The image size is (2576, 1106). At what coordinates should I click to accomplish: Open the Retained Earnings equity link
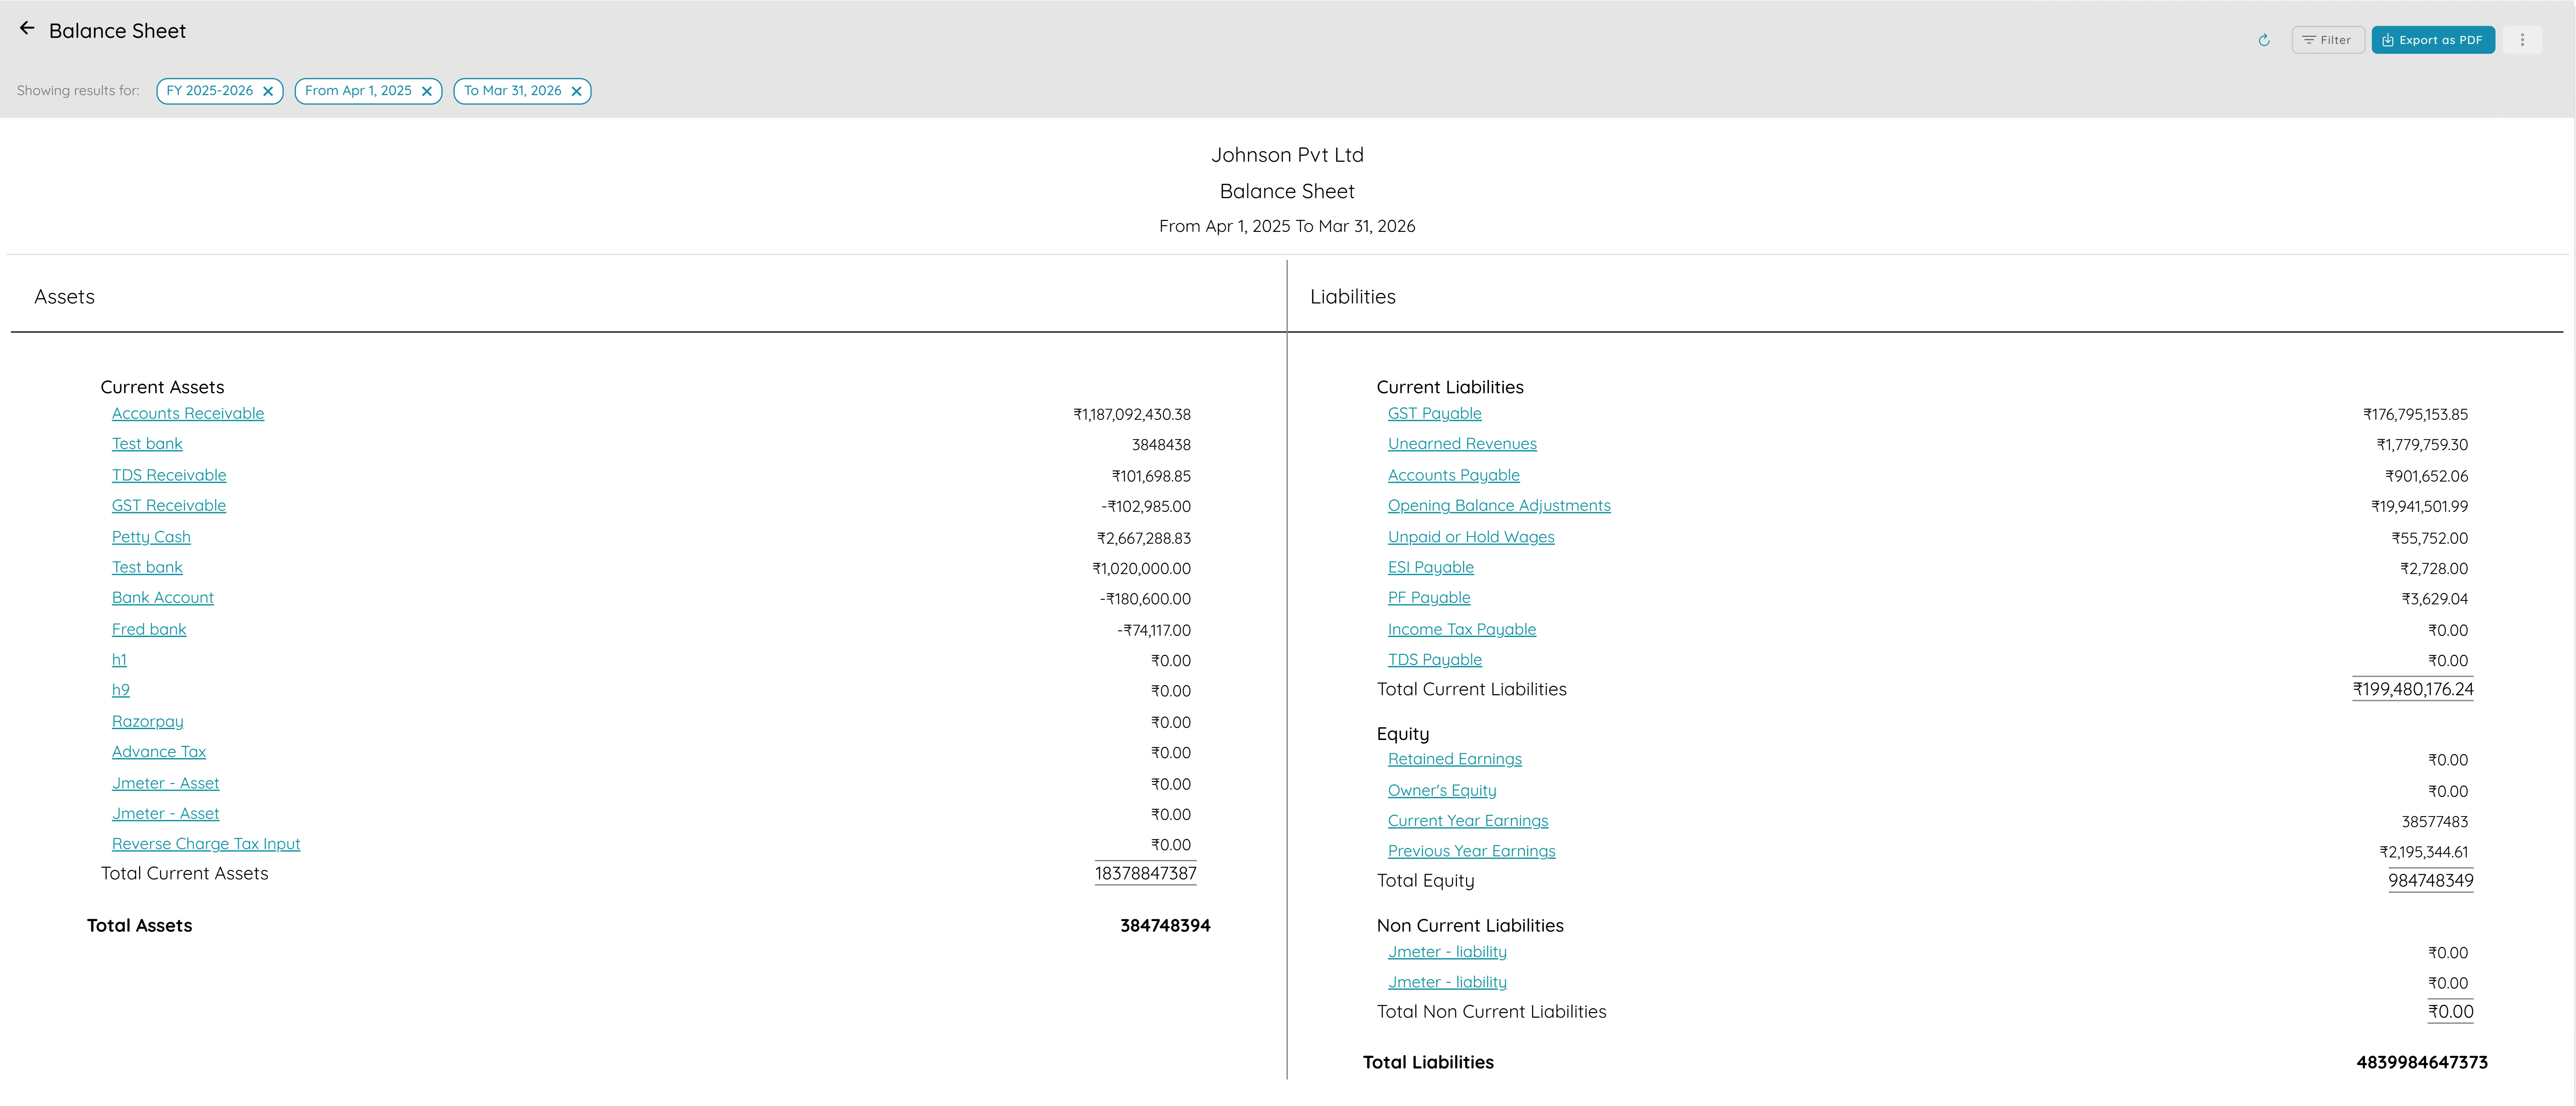click(1454, 759)
